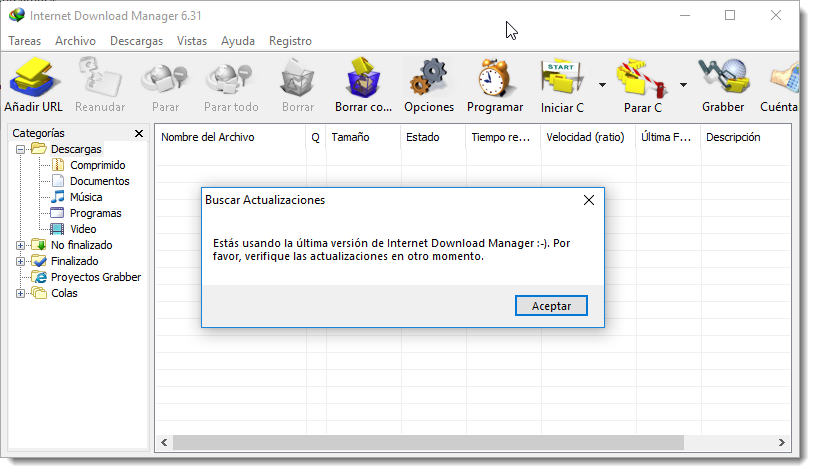Open the Iniciar Cola dropdown arrow
815x473 pixels.
[602, 85]
